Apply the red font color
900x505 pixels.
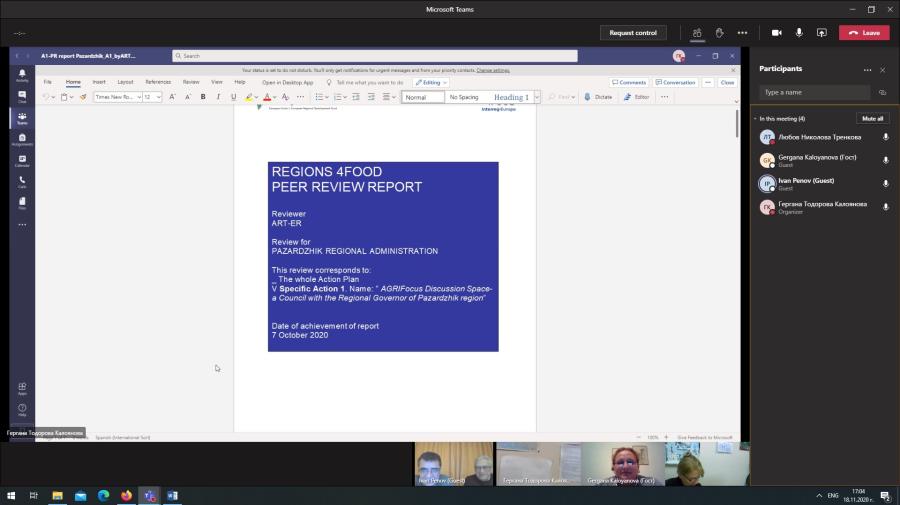click(267, 97)
